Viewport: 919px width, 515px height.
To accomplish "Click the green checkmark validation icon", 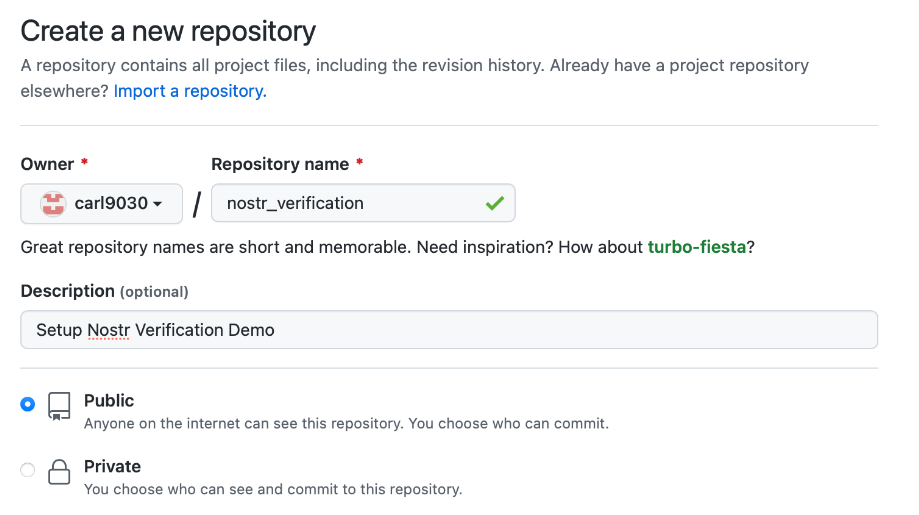I will pyautogui.click(x=495, y=203).
